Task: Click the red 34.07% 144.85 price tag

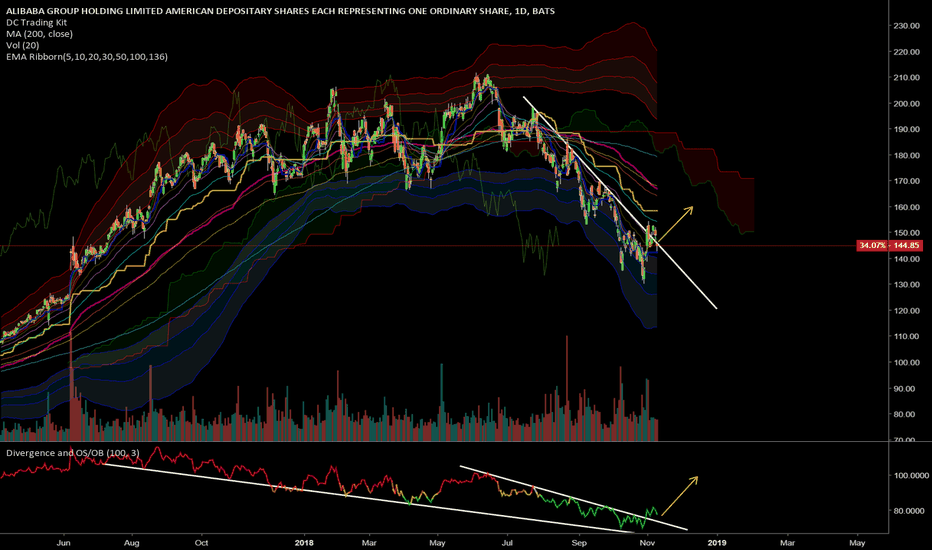Action: coord(889,246)
